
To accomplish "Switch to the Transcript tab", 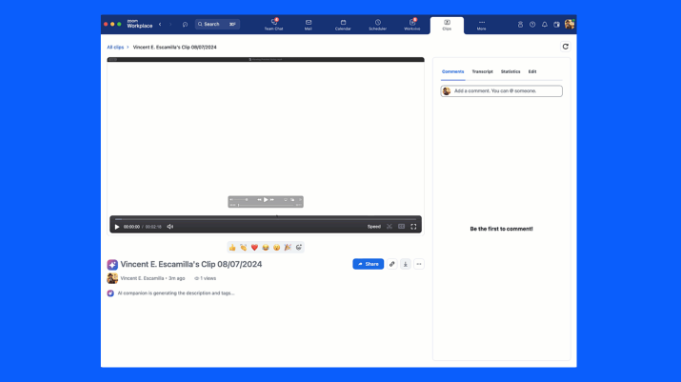I will 482,72.
